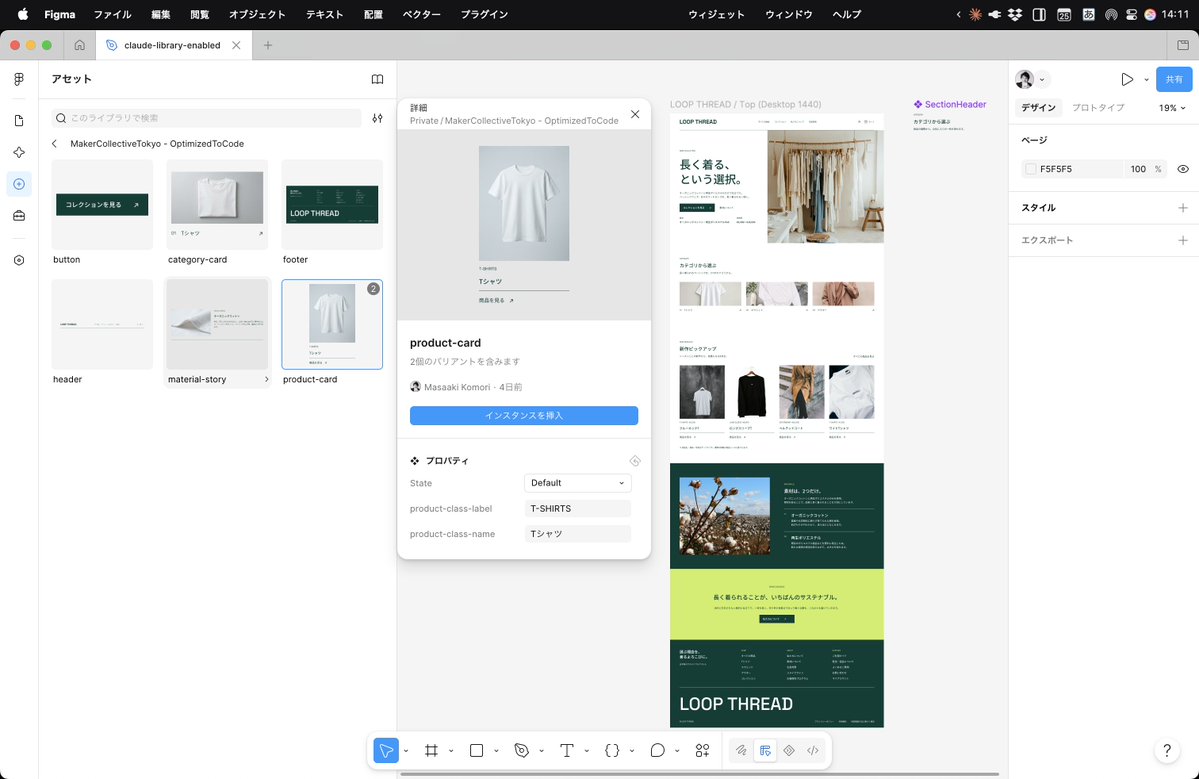1199x779 pixels.
Task: Open the Dropbox menu bar icon
Action: (1015, 15)
